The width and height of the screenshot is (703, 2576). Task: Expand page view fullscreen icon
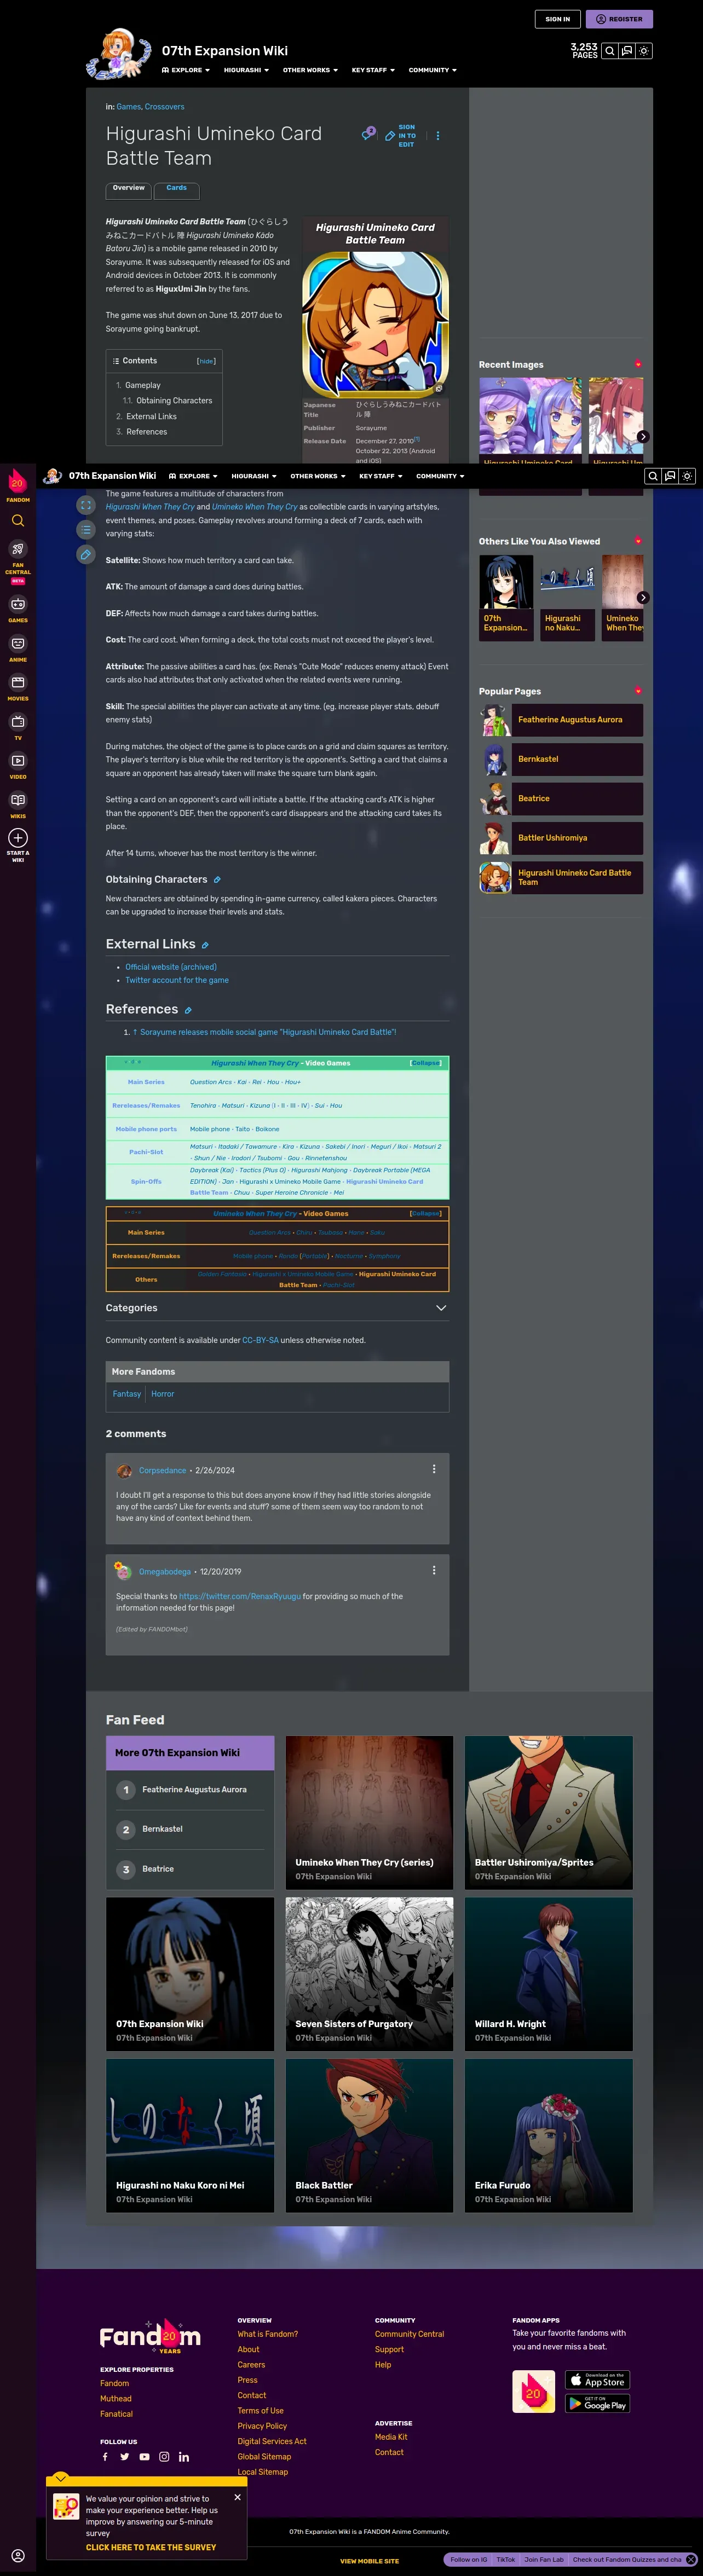point(86,505)
